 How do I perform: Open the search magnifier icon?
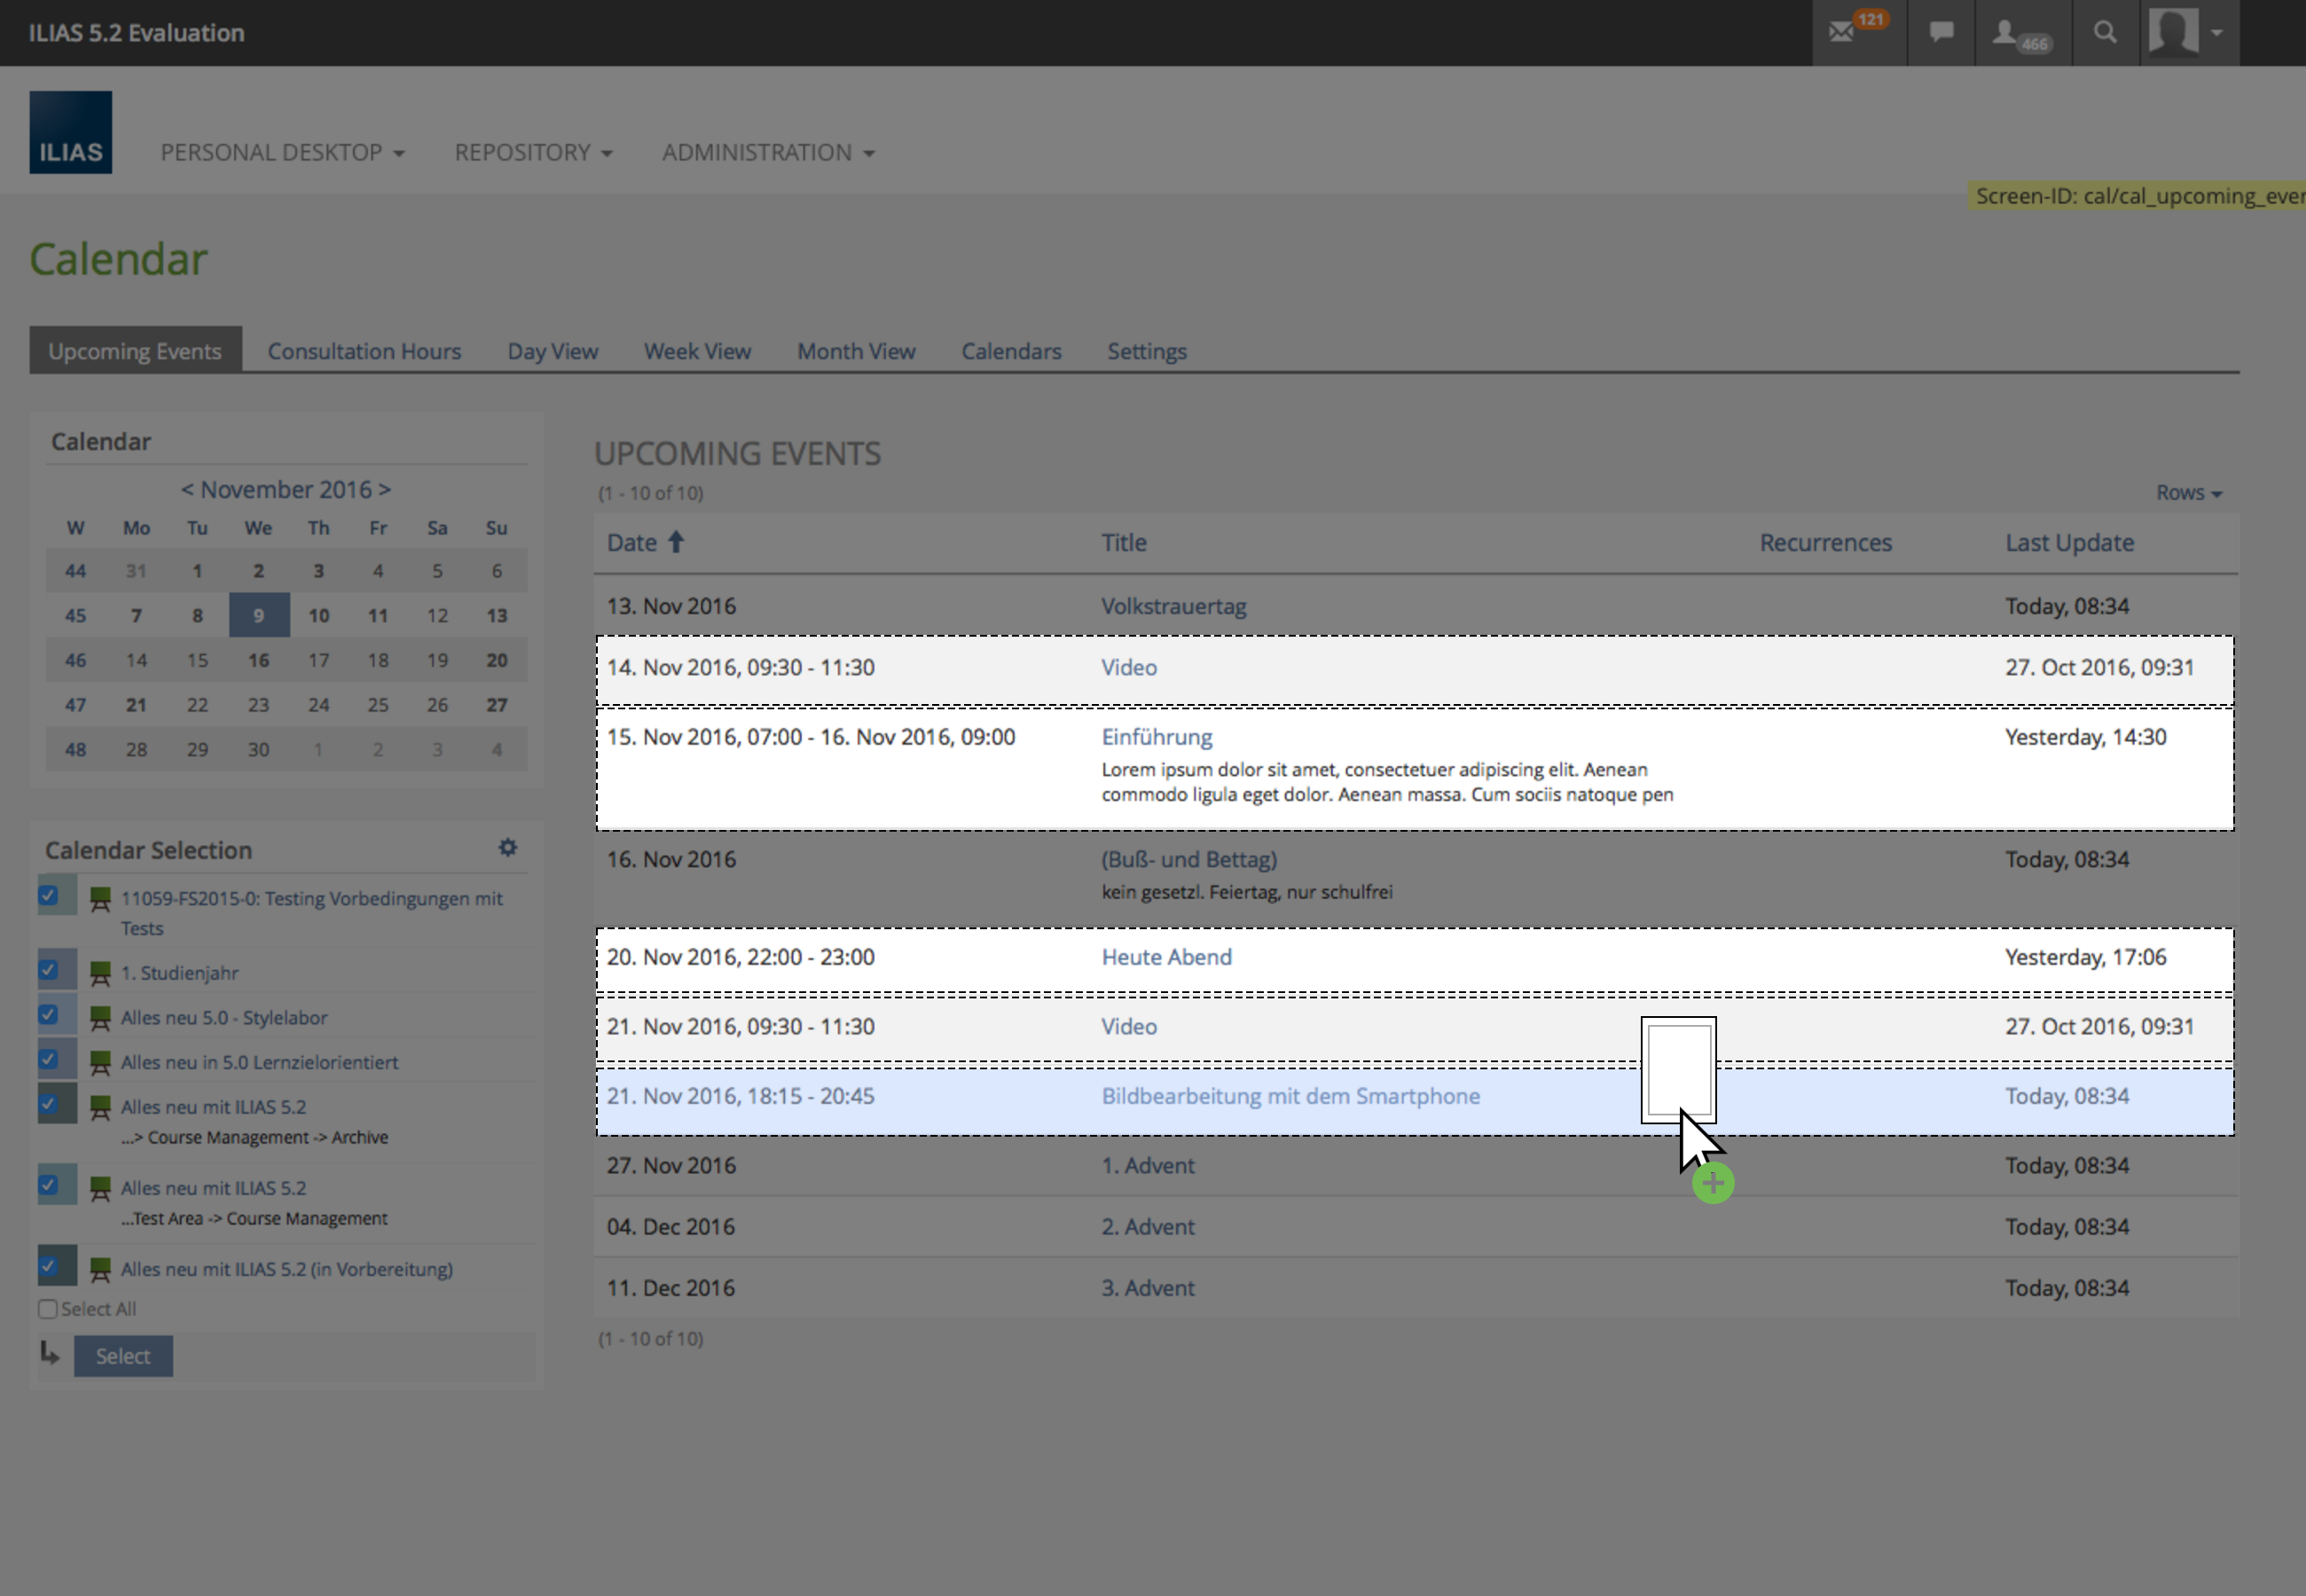coord(2105,33)
